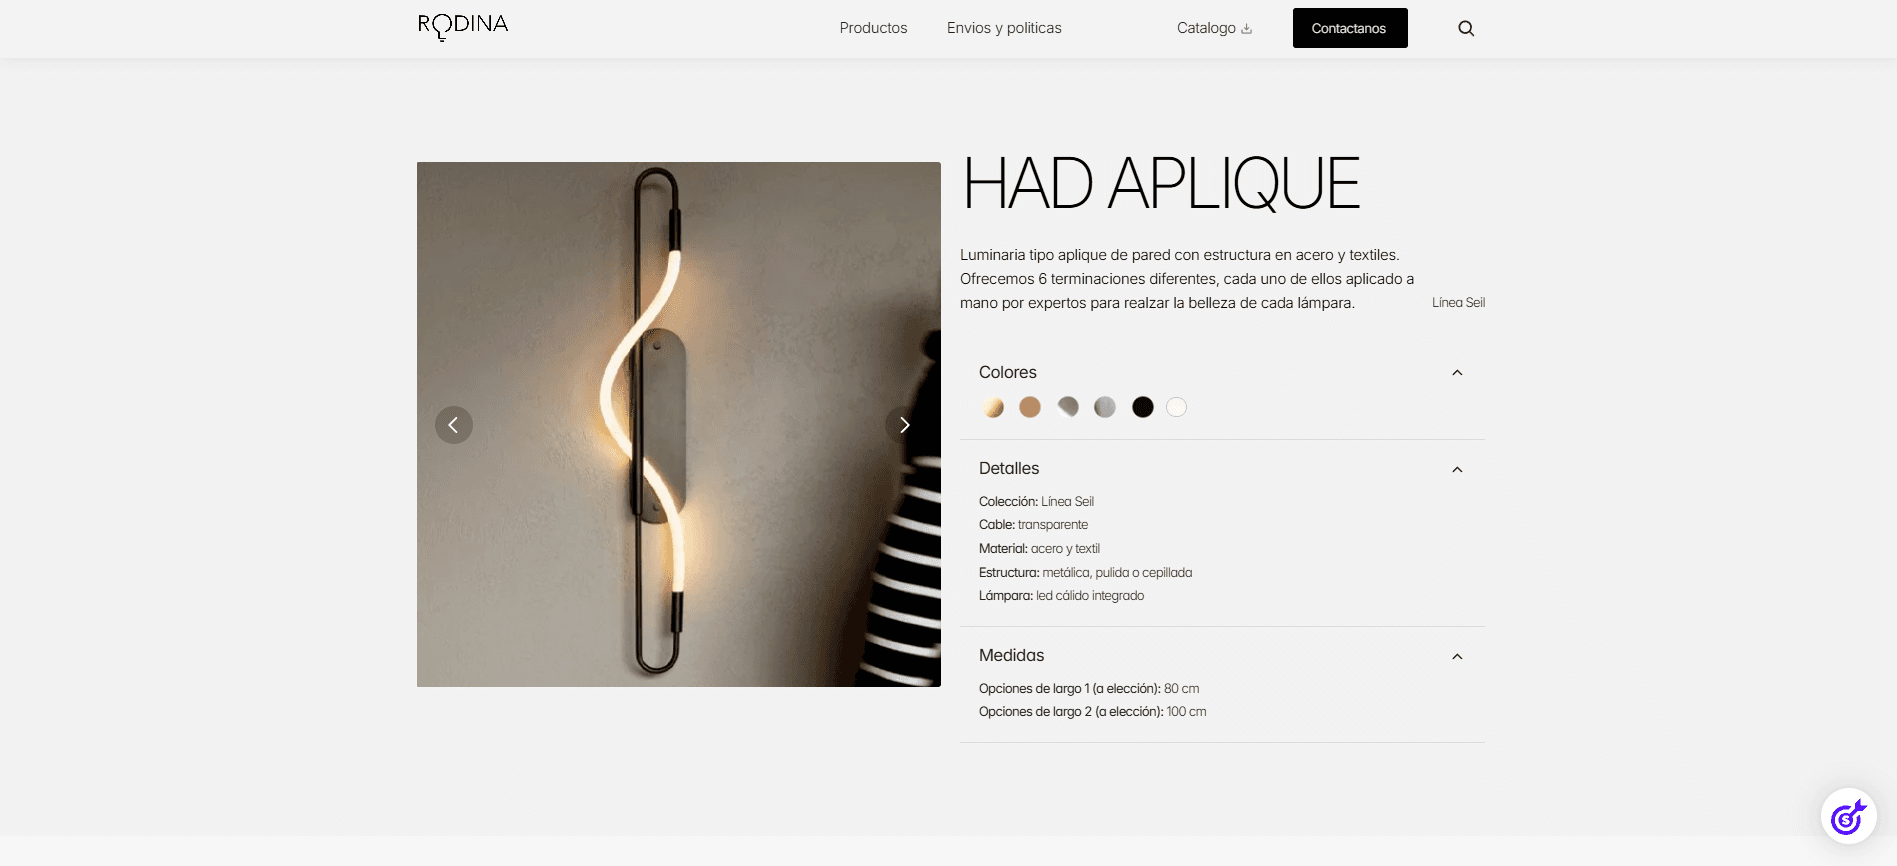1897x866 pixels.
Task: Choose the dark brushed metal swatch
Action: [1068, 407]
